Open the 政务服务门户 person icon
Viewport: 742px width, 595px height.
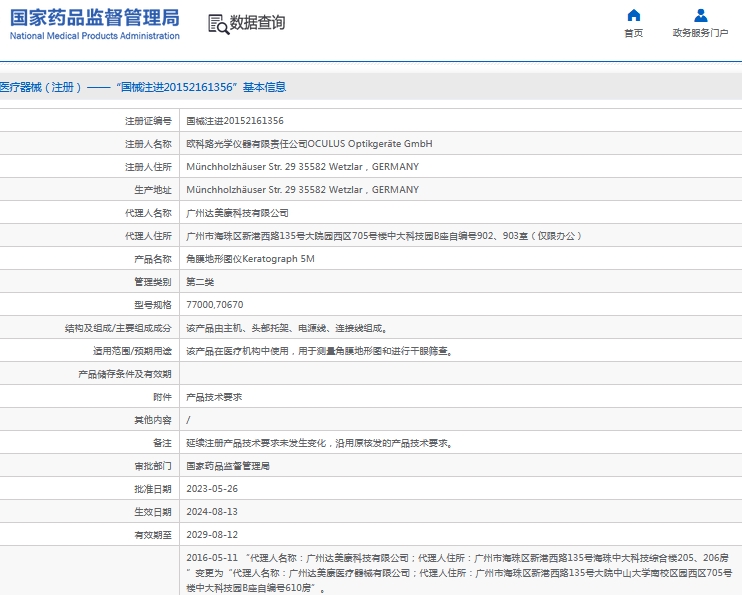click(x=700, y=16)
